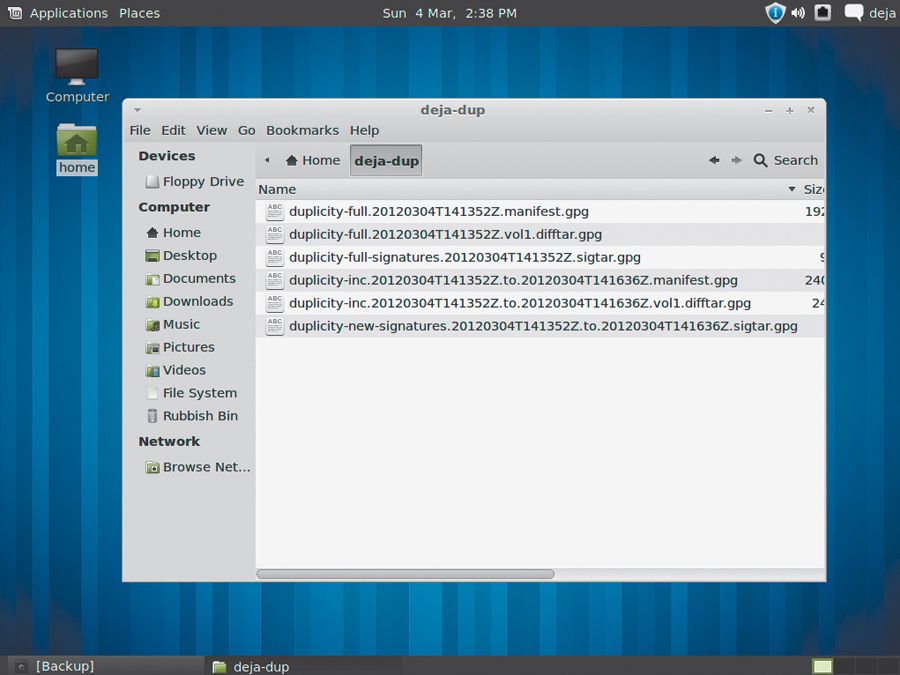Select the duplicity-full manifest.gpg file
Viewport: 900px width, 675px height.
click(437, 211)
